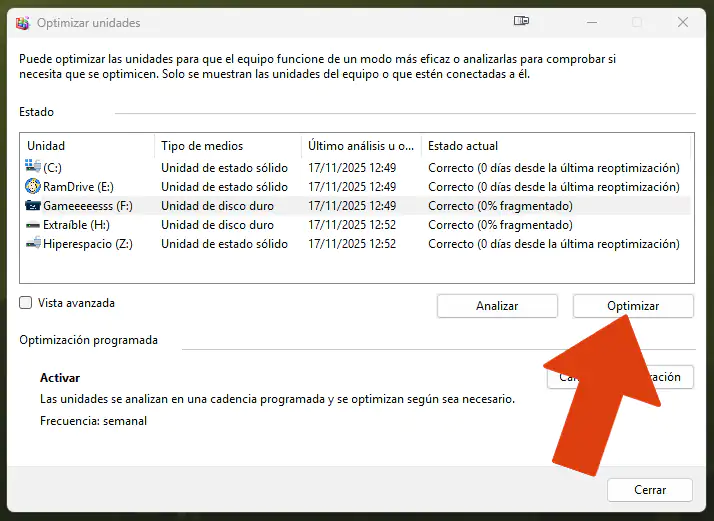Click the 'Activar' status label
Screen dimensions: 714x521
60,378
